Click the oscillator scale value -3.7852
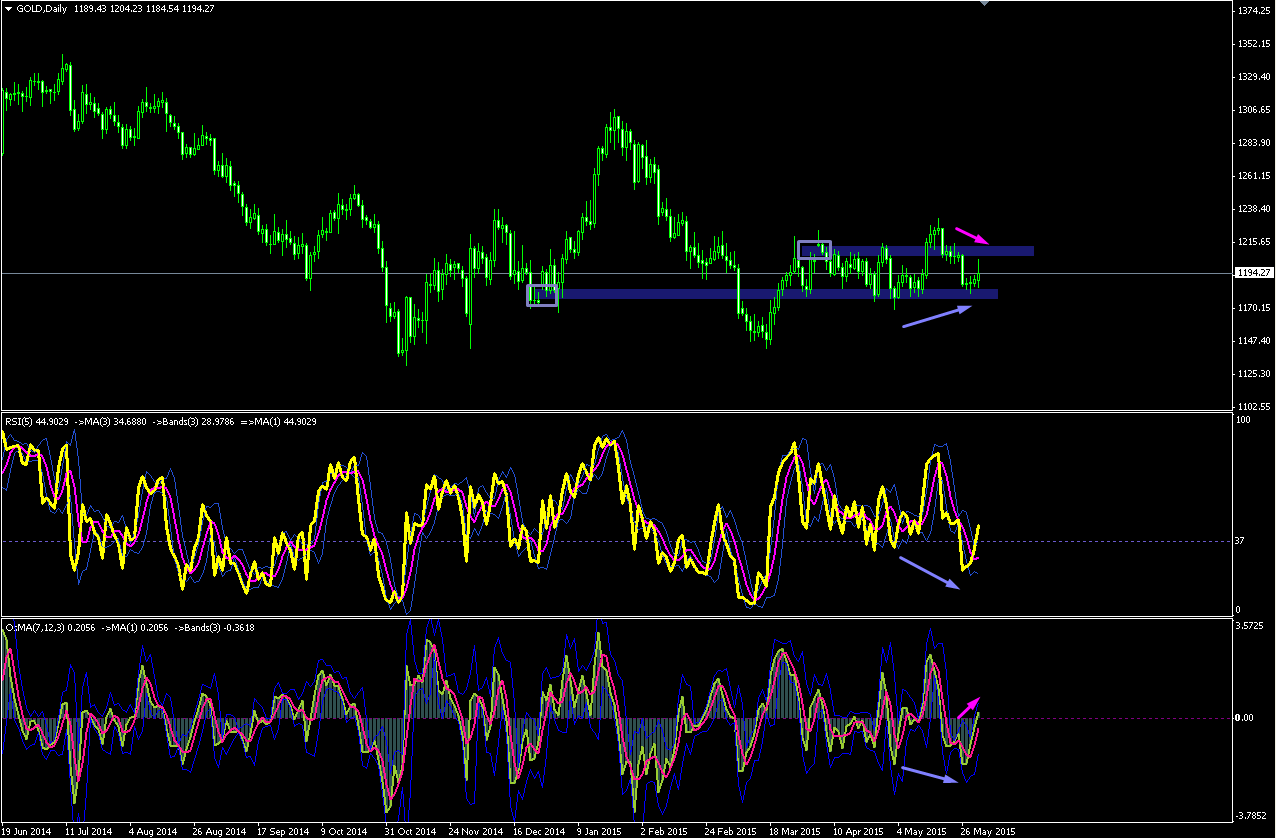The width and height of the screenshot is (1276, 838). (1253, 814)
